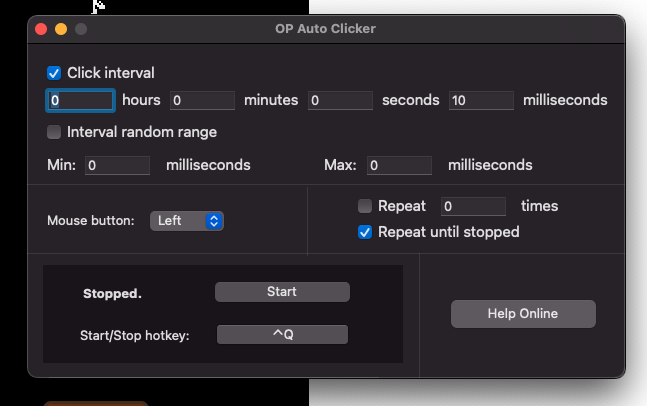647x406 pixels.
Task: Change the ^Q start/stop hotkey
Action: 282,334
